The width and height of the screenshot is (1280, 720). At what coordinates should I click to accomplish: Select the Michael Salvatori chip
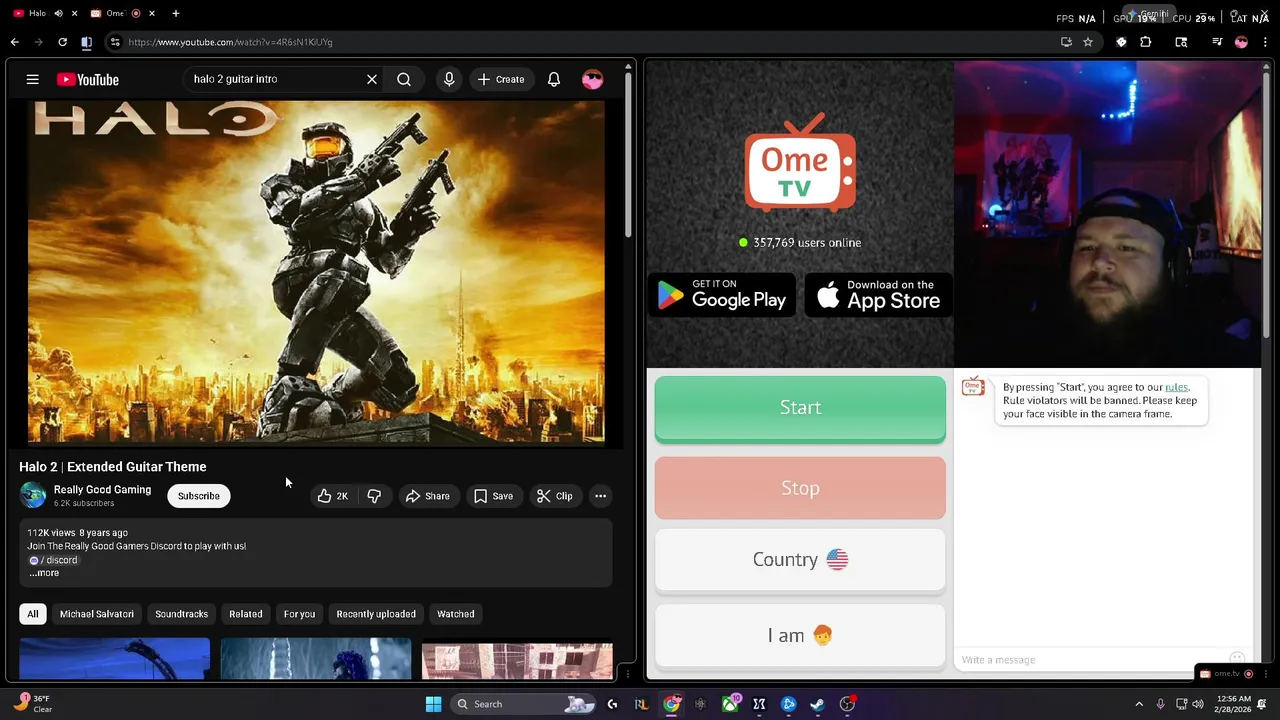click(97, 614)
